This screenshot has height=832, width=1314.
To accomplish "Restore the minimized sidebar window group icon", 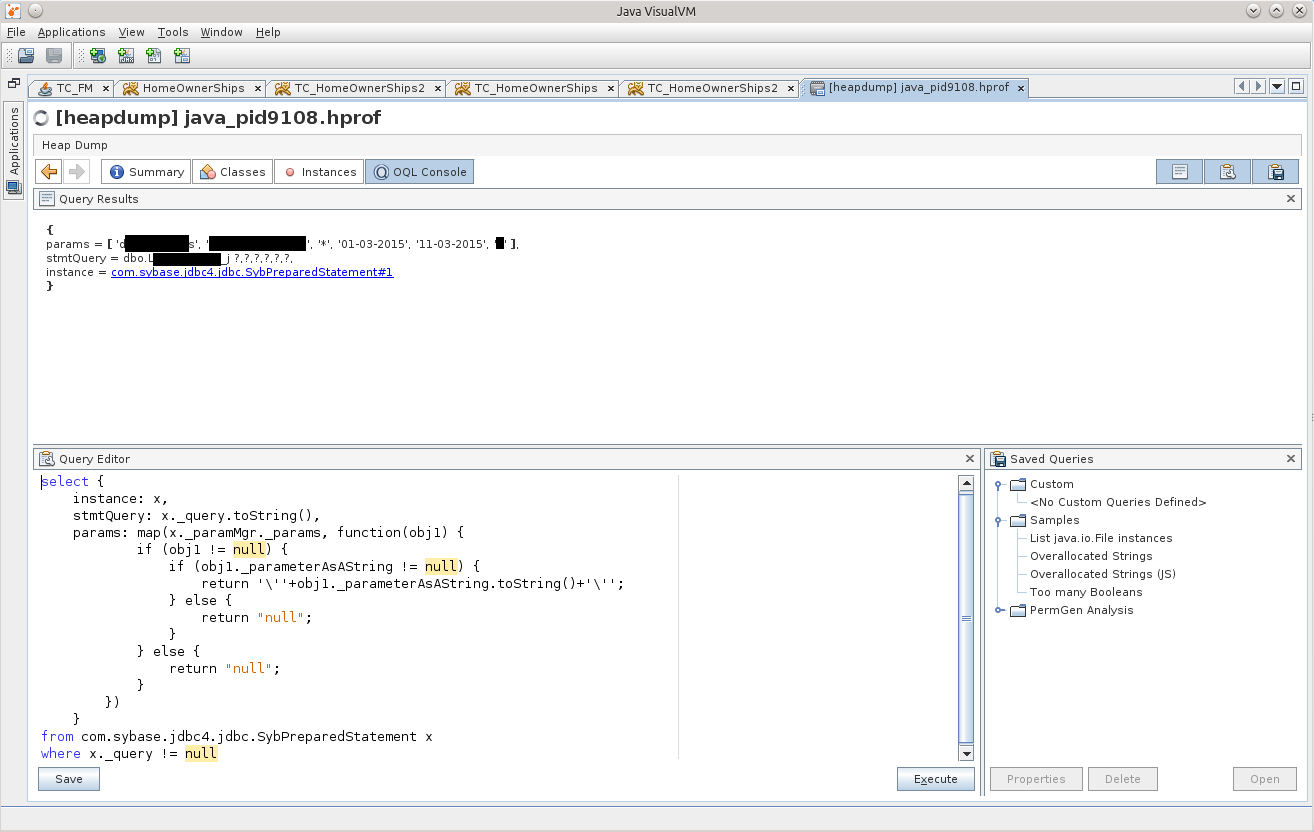I will pyautogui.click(x=14, y=84).
